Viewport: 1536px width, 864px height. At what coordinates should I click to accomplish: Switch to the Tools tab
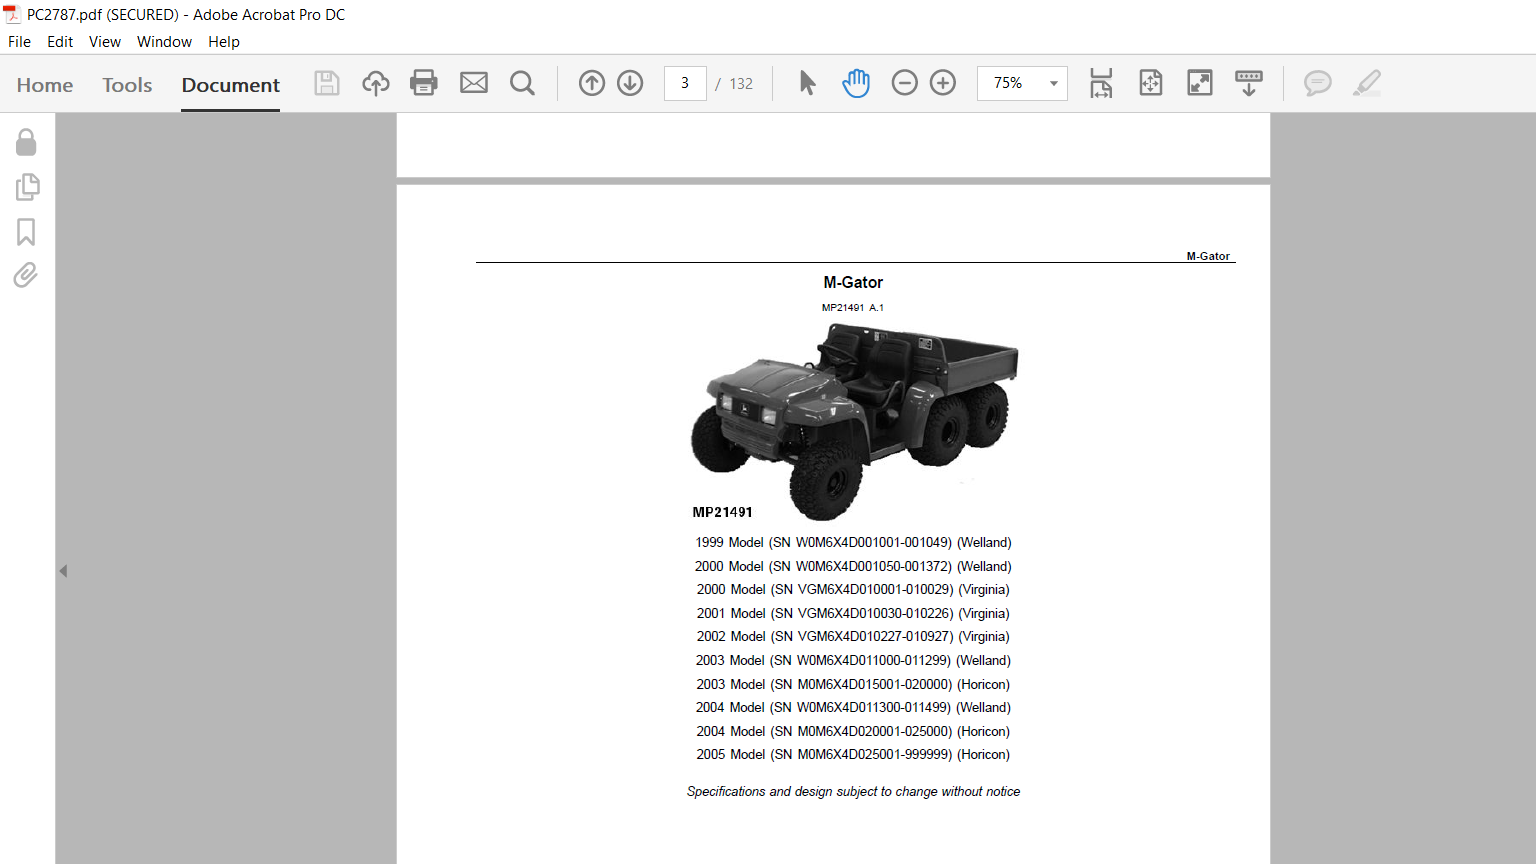click(x=127, y=85)
